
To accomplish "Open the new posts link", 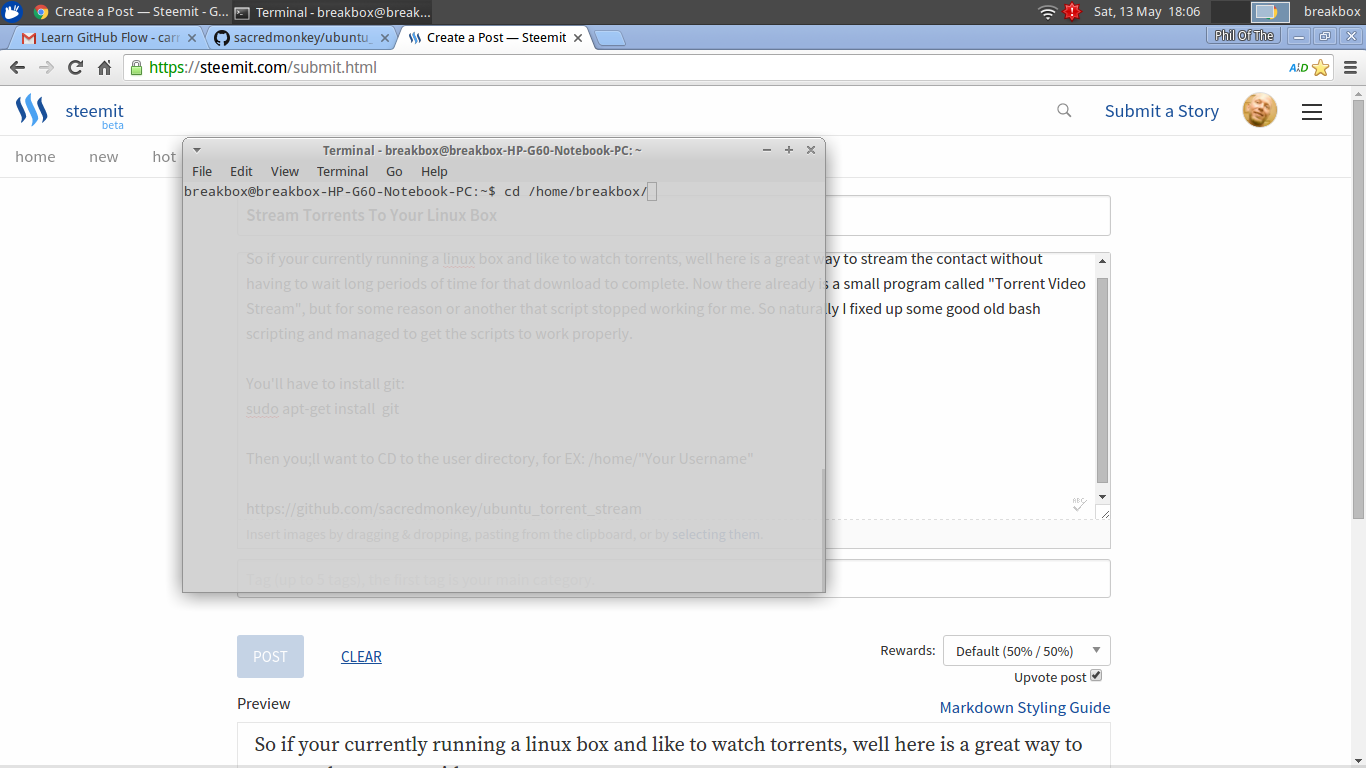I will (104, 156).
